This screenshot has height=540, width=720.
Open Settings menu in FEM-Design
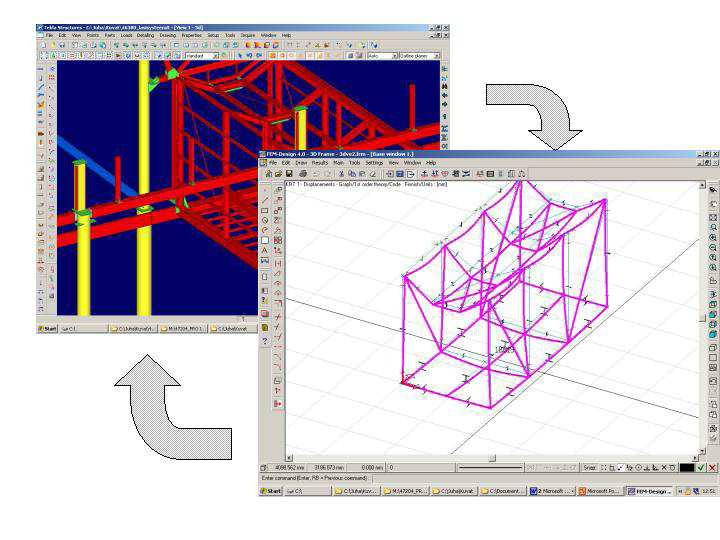tap(374, 163)
